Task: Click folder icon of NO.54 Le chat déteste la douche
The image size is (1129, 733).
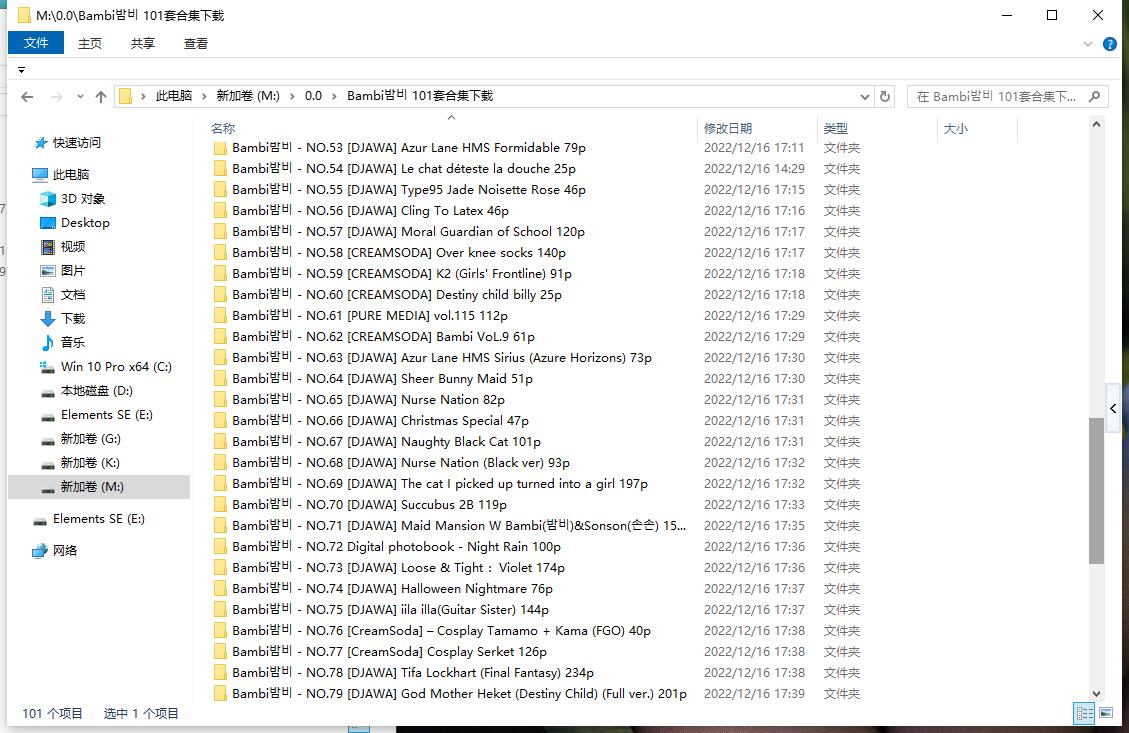Action: click(220, 169)
